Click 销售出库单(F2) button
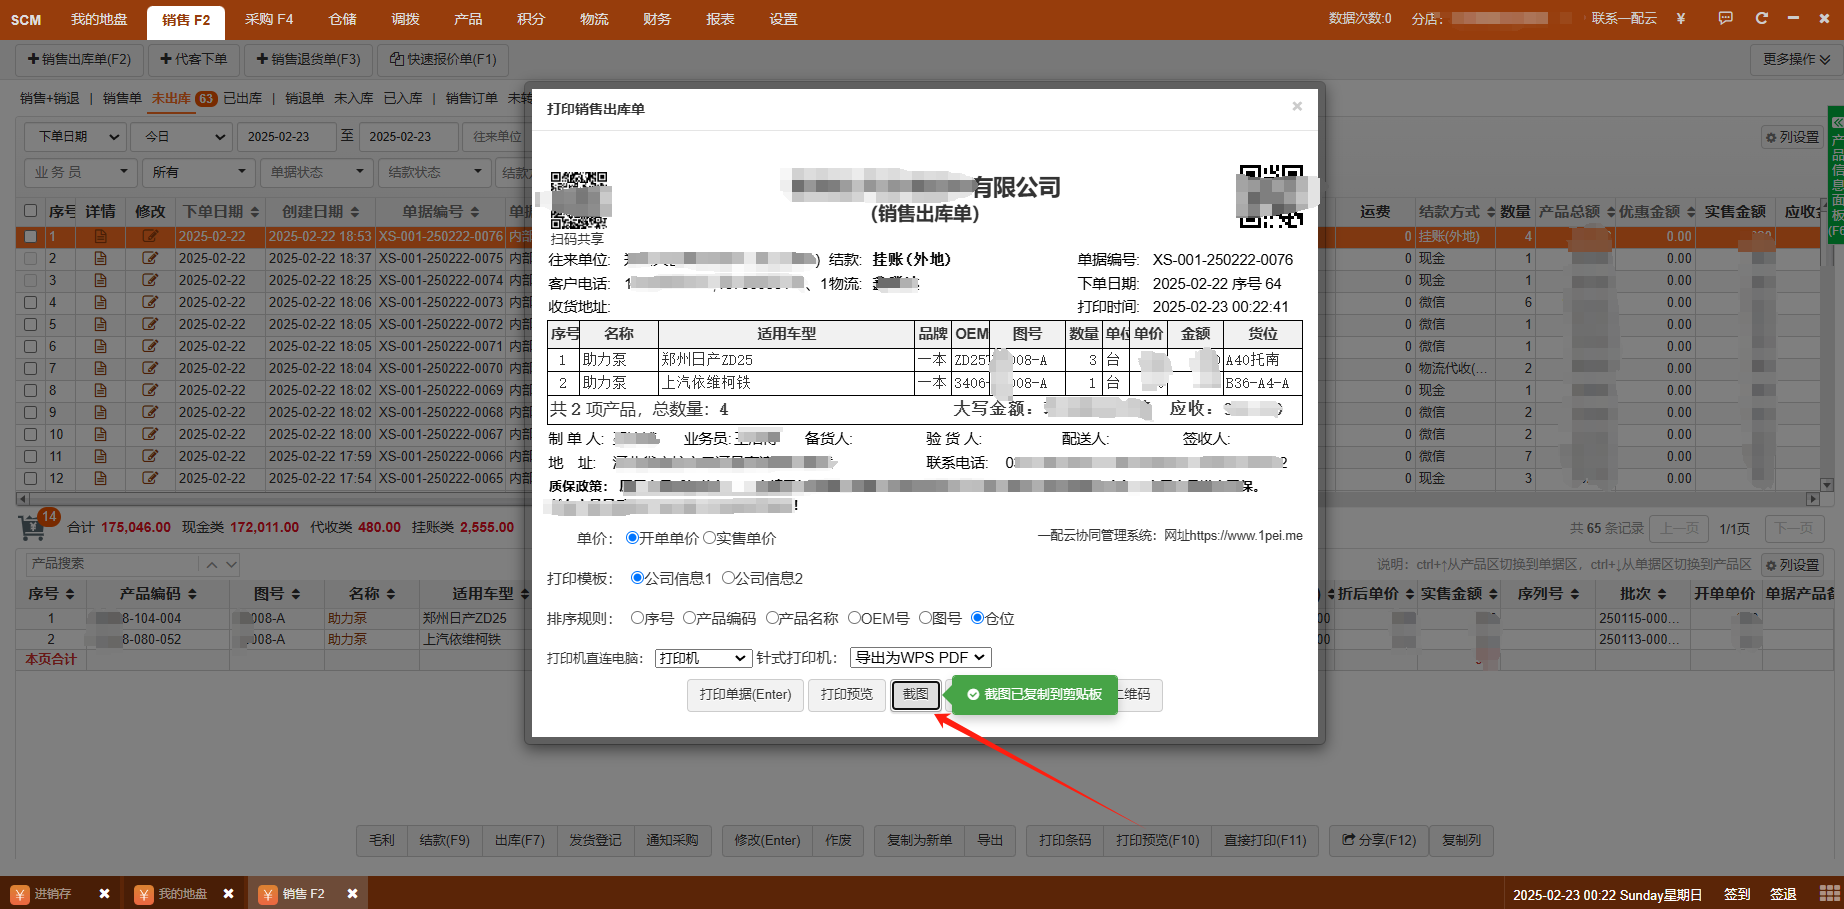Viewport: 1844px width, 909px height. 79,59
